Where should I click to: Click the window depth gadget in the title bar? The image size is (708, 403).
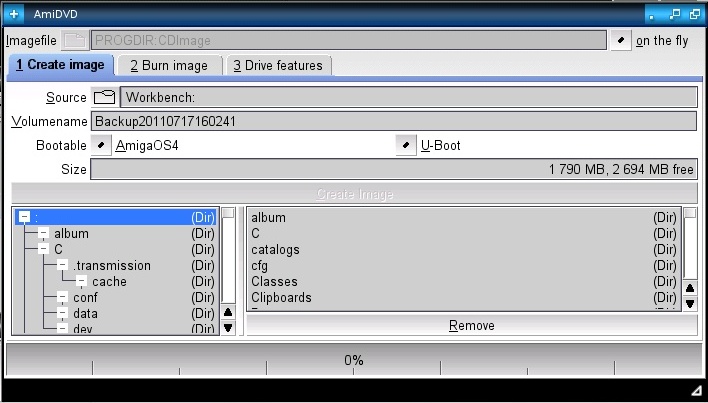pyautogui.click(x=695, y=14)
